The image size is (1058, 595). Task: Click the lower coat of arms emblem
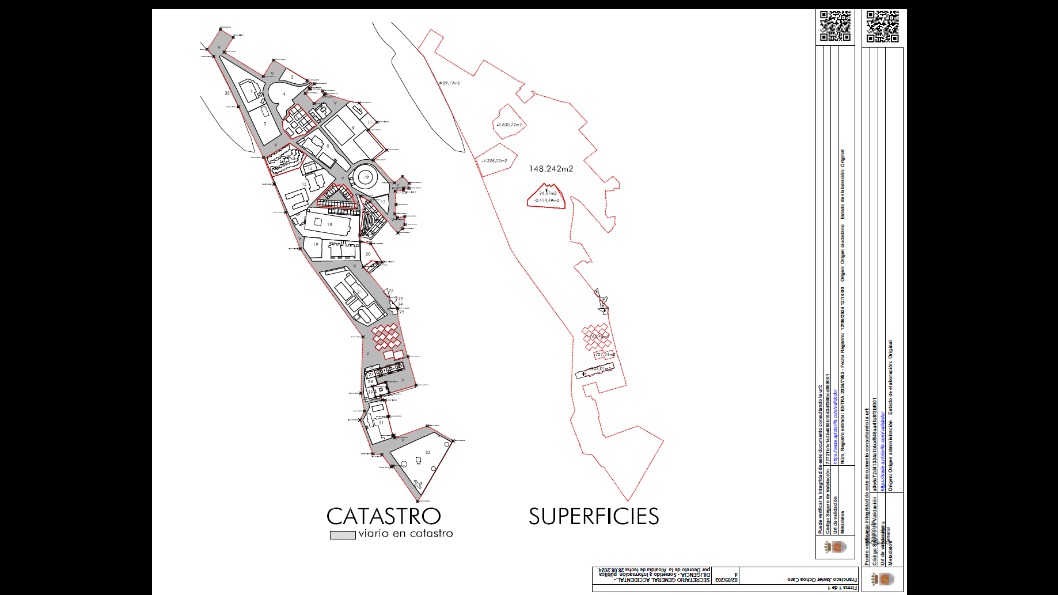pyautogui.click(x=883, y=577)
